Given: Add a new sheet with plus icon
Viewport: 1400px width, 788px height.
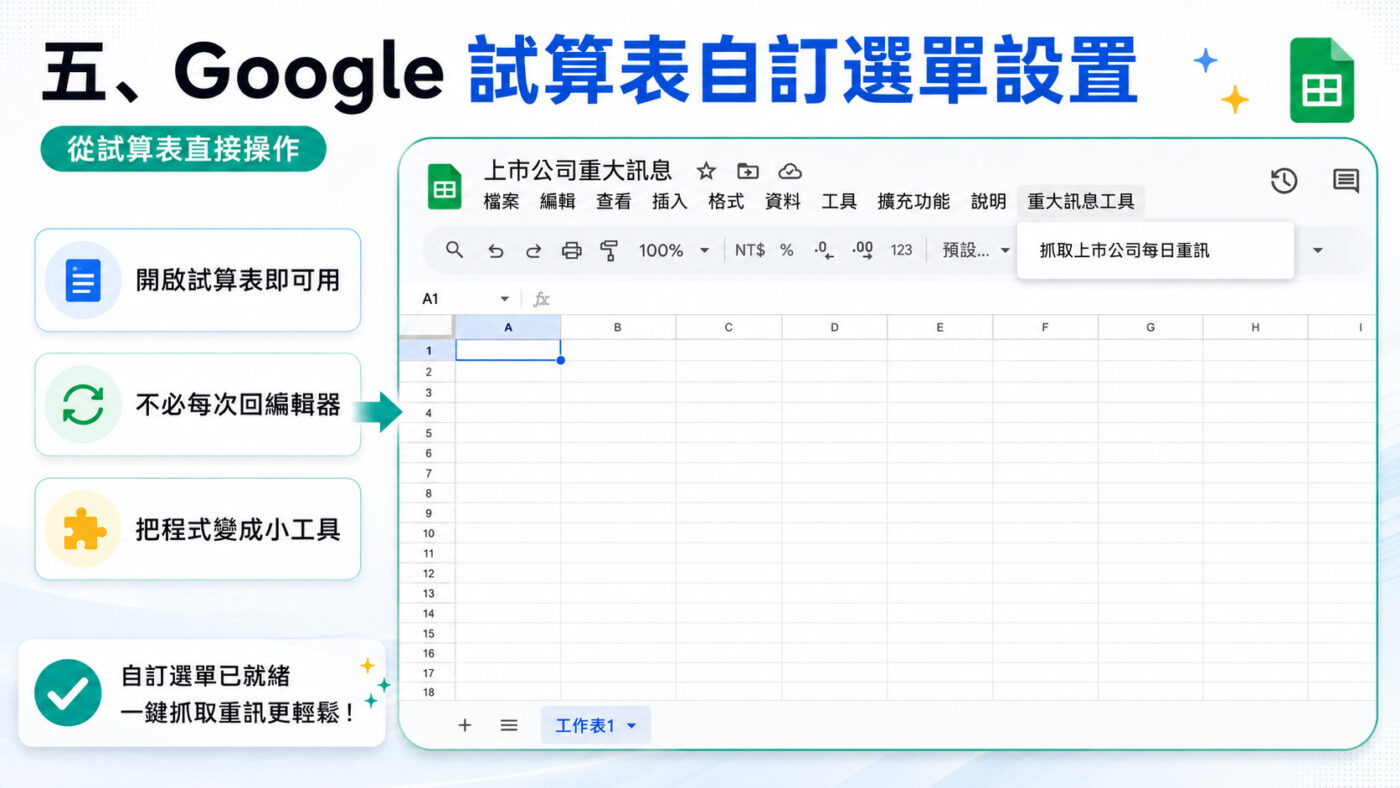Looking at the screenshot, I should (x=465, y=725).
